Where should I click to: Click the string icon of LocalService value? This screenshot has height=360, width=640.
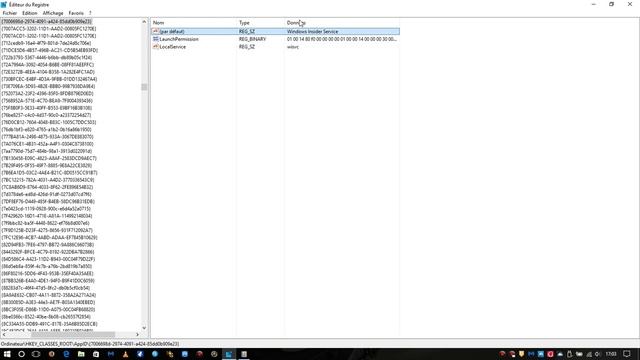tap(156, 47)
